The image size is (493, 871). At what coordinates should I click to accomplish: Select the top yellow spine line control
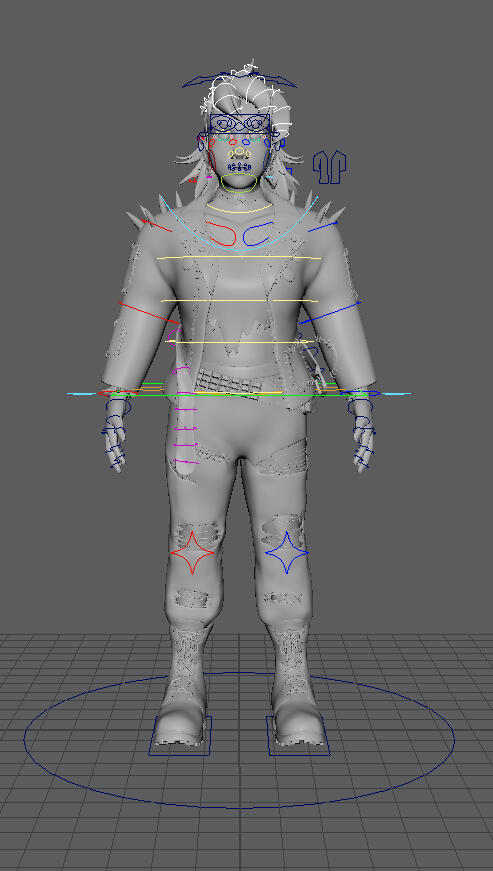[x=239, y=258]
